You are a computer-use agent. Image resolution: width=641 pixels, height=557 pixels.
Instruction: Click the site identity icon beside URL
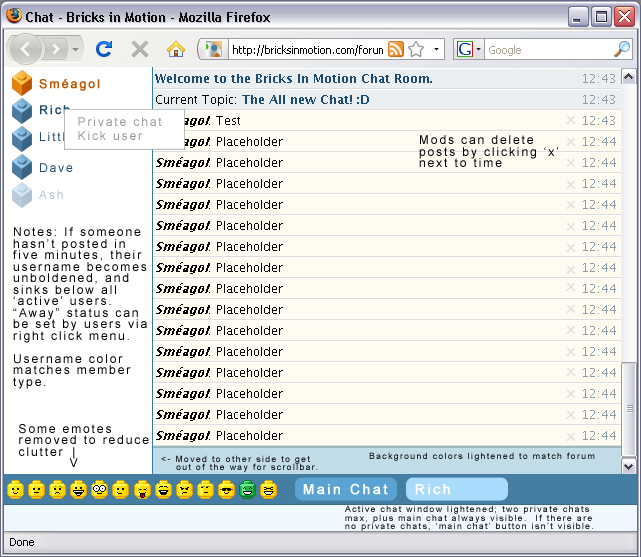(213, 49)
